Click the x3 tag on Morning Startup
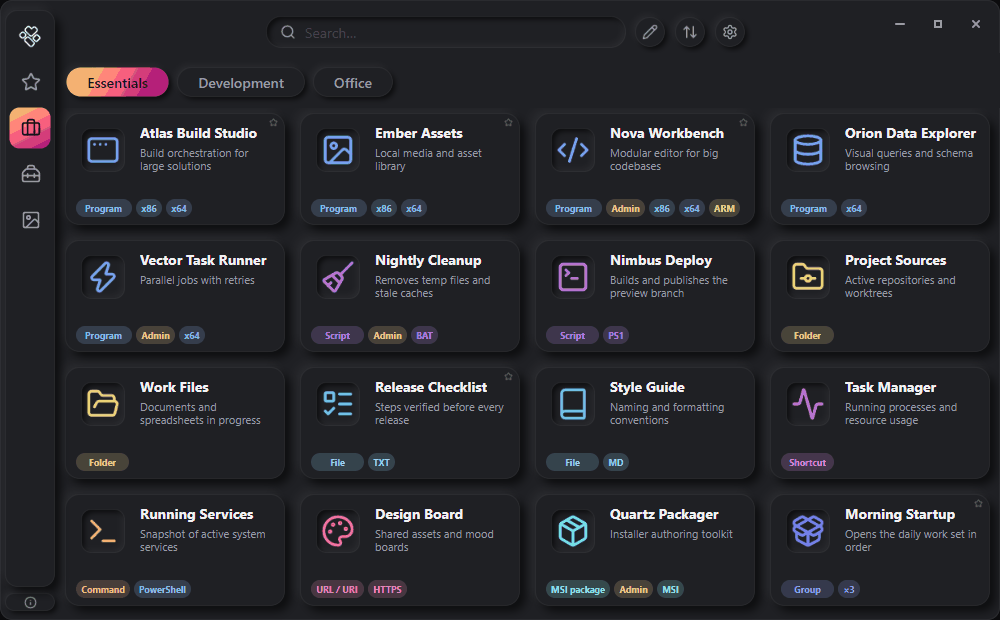 pos(849,589)
